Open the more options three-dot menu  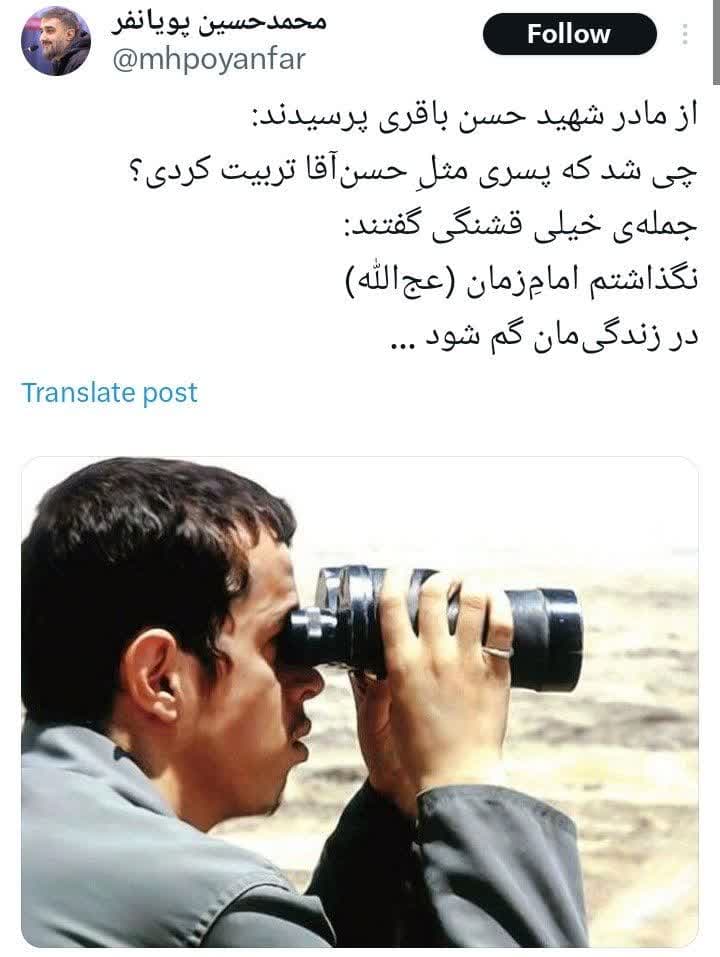click(x=685, y=34)
